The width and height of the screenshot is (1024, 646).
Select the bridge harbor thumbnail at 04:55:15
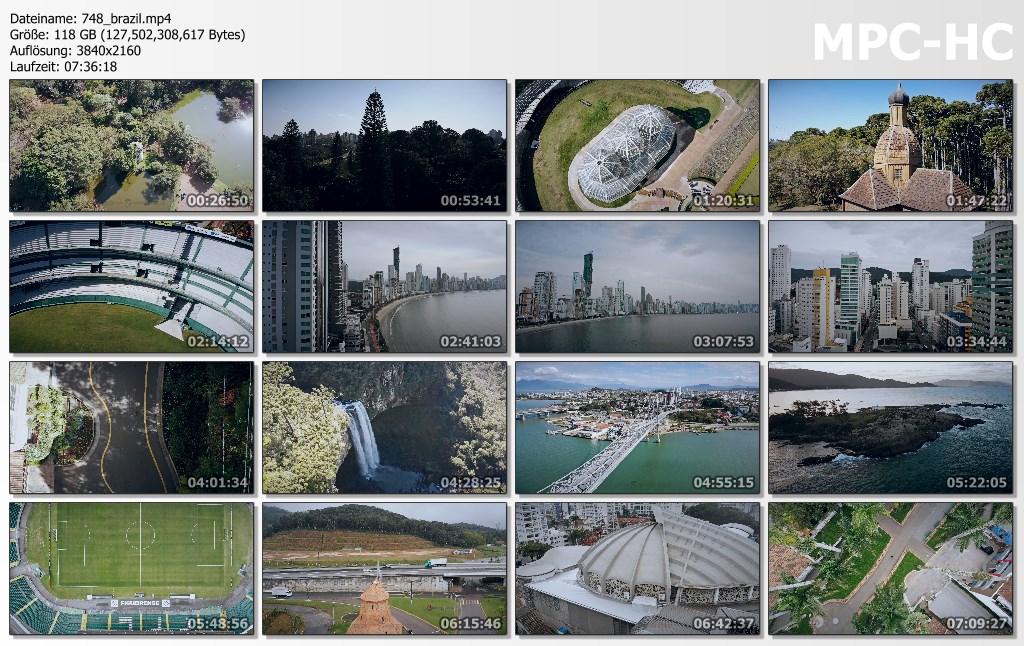click(637, 428)
